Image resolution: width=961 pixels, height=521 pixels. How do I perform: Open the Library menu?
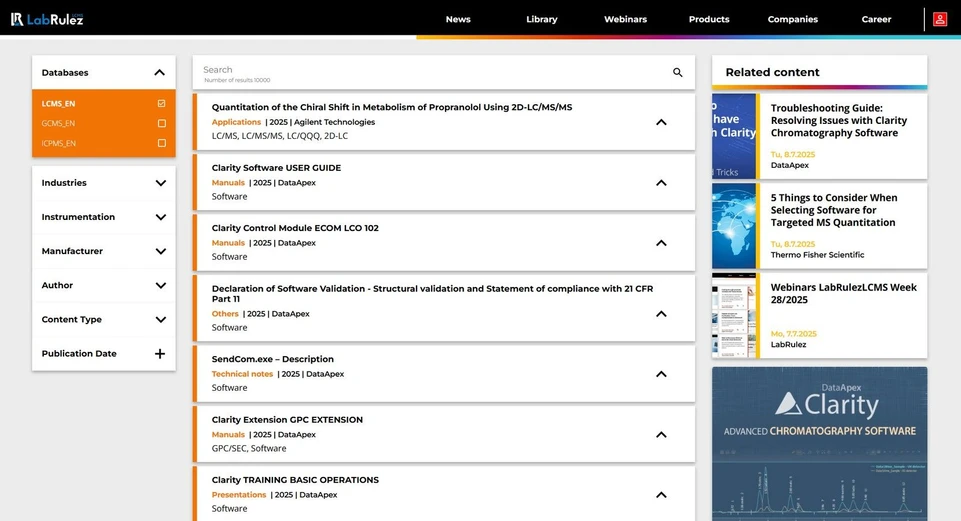pyautogui.click(x=542, y=19)
